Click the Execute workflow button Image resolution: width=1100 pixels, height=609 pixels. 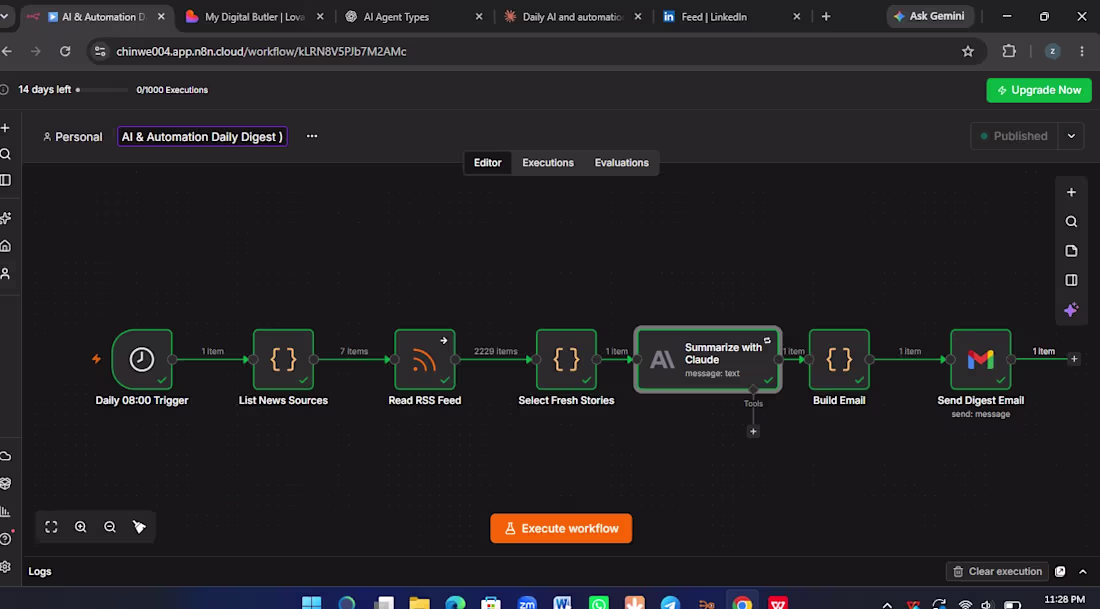tap(561, 528)
